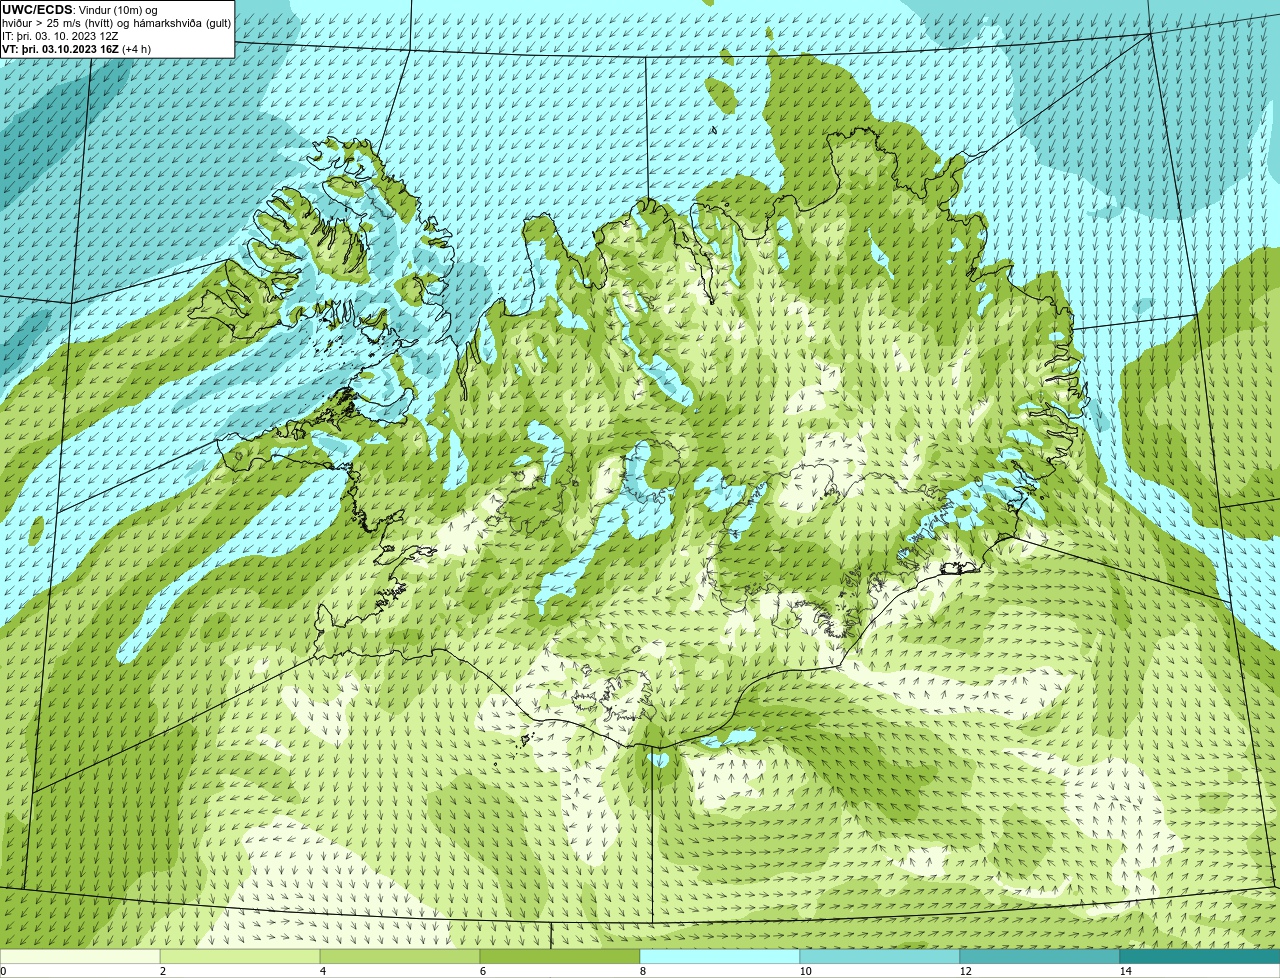
Task: Click the 0–2 m/s palest legend swatch
Action: pos(80,957)
